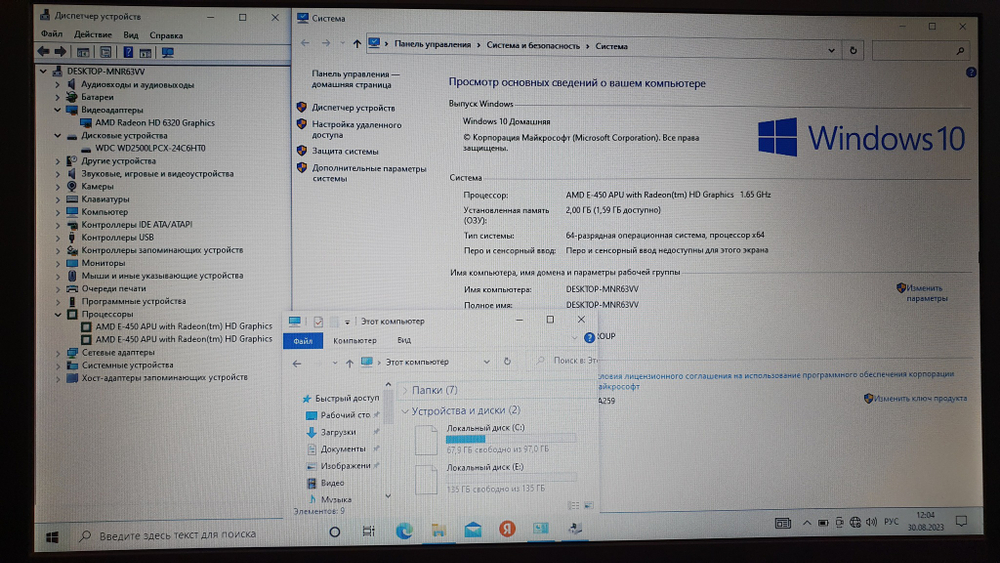Open the Файл menu in Device Manager
Image resolution: width=1000 pixels, height=563 pixels.
(52, 34)
